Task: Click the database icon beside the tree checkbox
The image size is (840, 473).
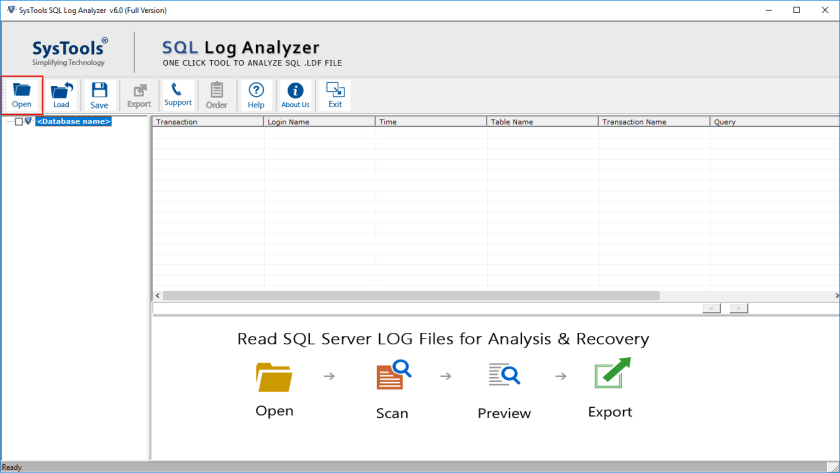Action: click(28, 122)
